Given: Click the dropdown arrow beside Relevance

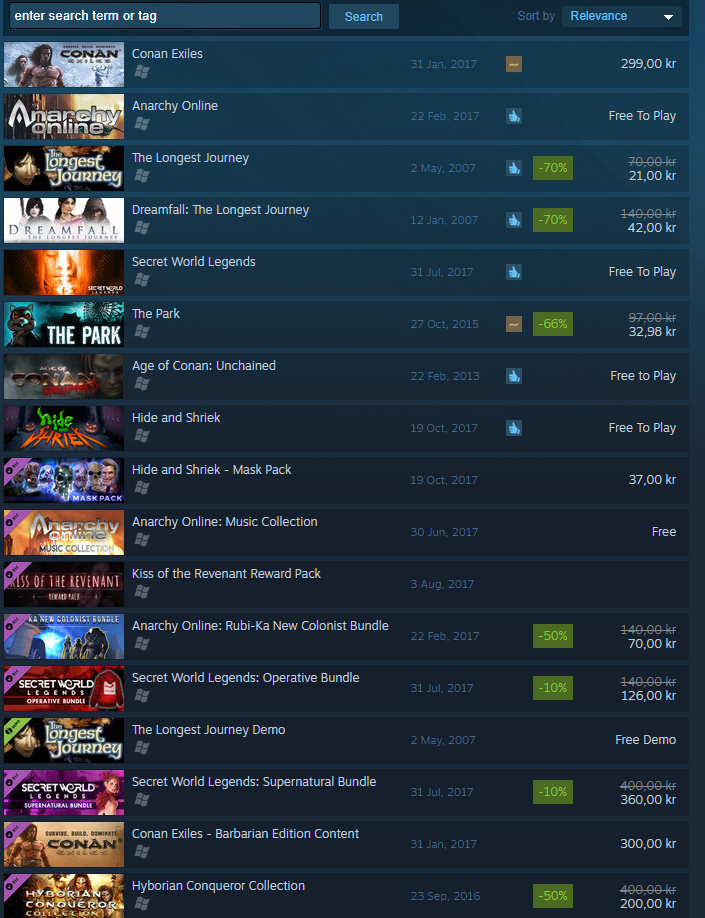Looking at the screenshot, I should [668, 17].
